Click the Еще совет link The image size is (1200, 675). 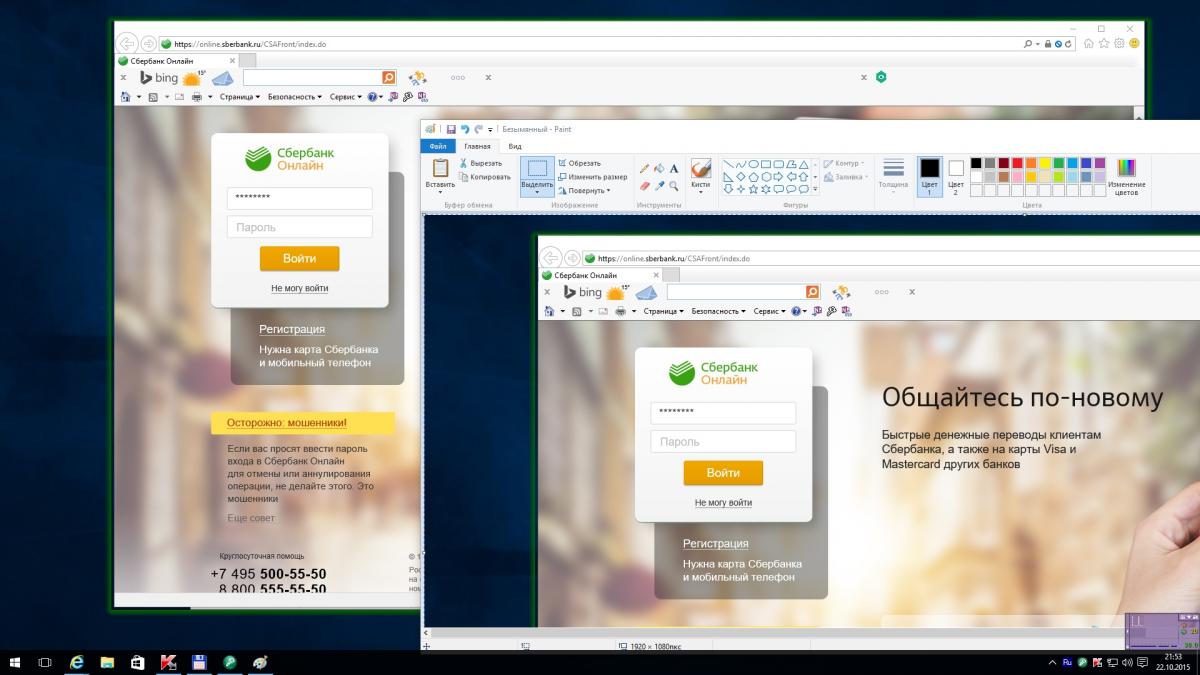pyautogui.click(x=251, y=518)
